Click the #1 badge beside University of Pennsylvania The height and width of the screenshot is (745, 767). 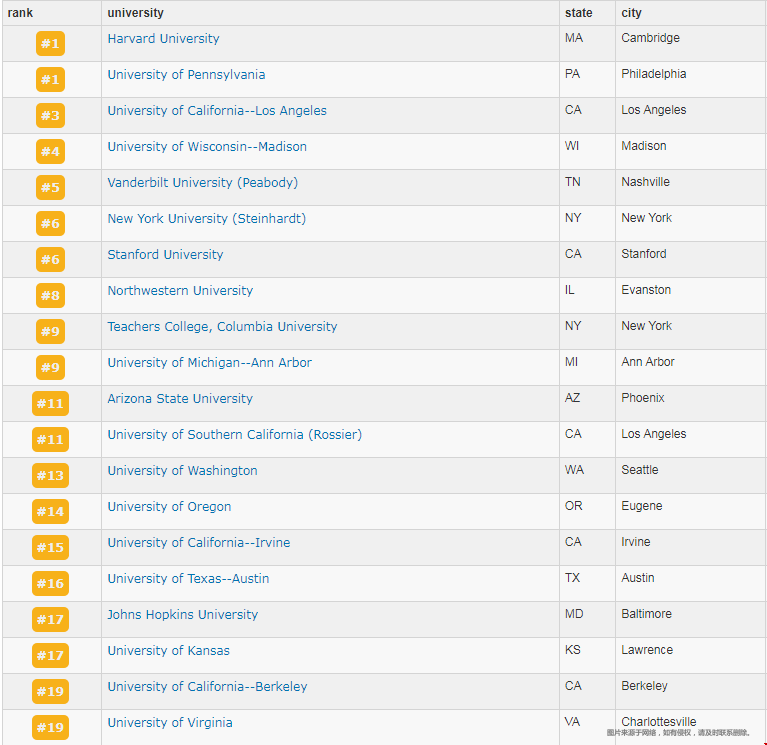pos(50,80)
